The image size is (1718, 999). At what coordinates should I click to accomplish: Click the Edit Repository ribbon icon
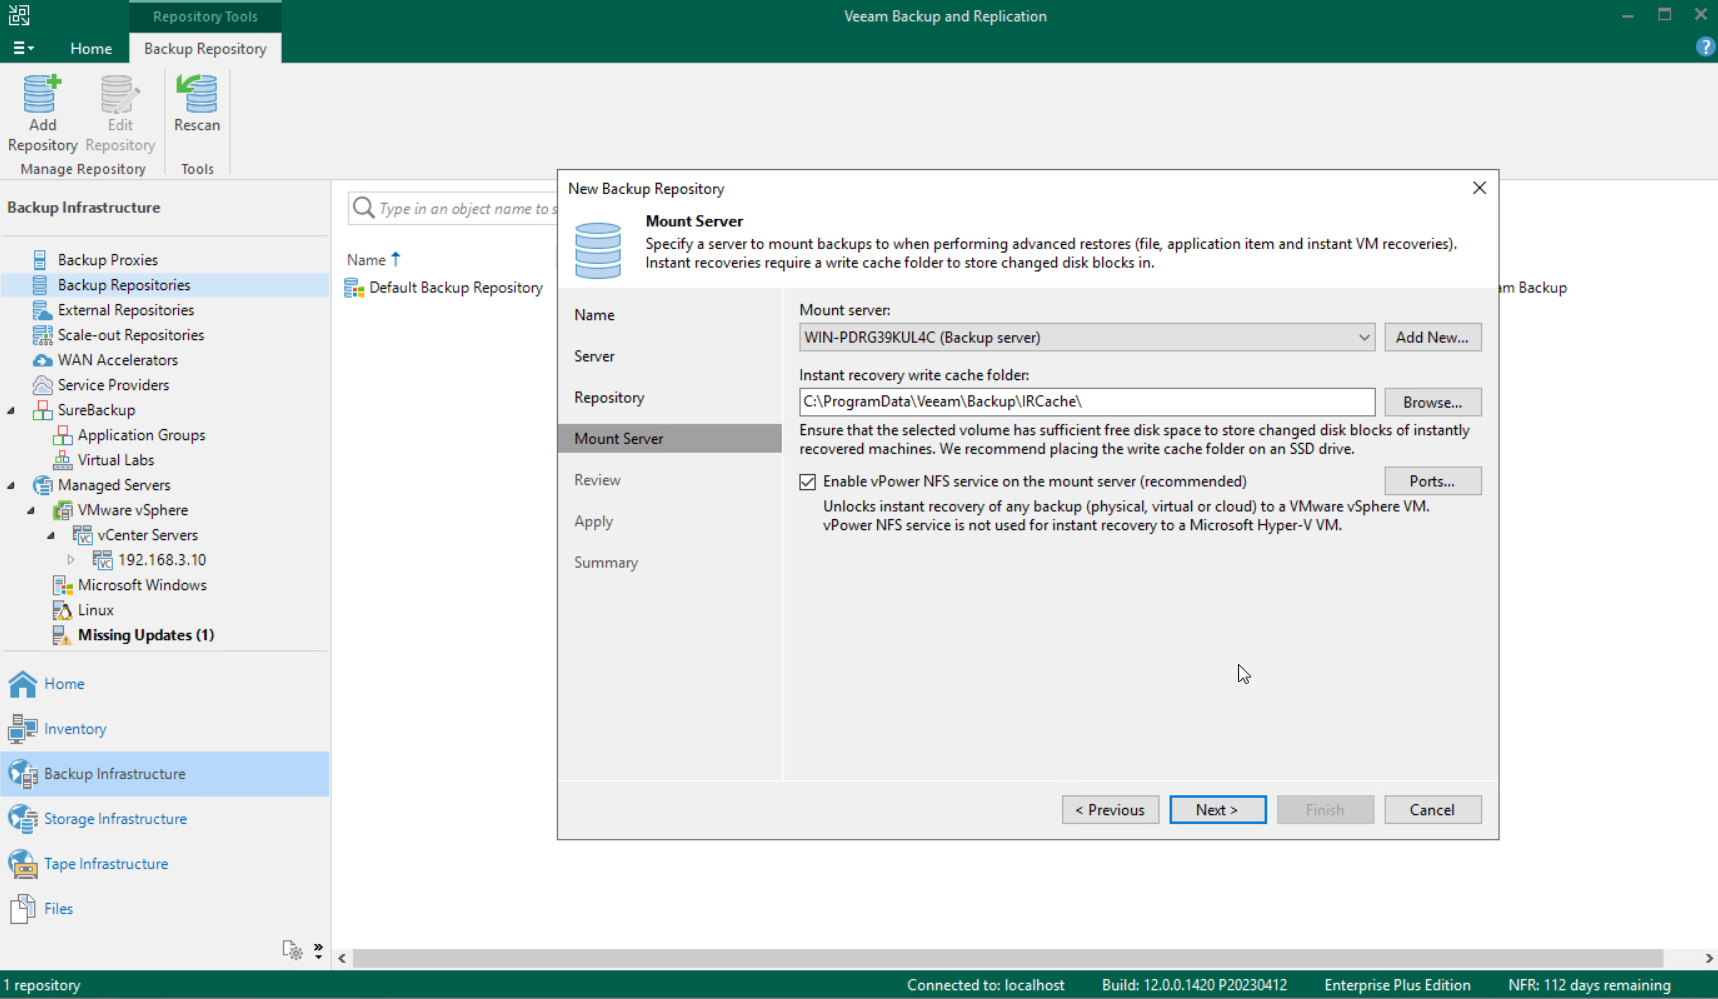coord(120,94)
